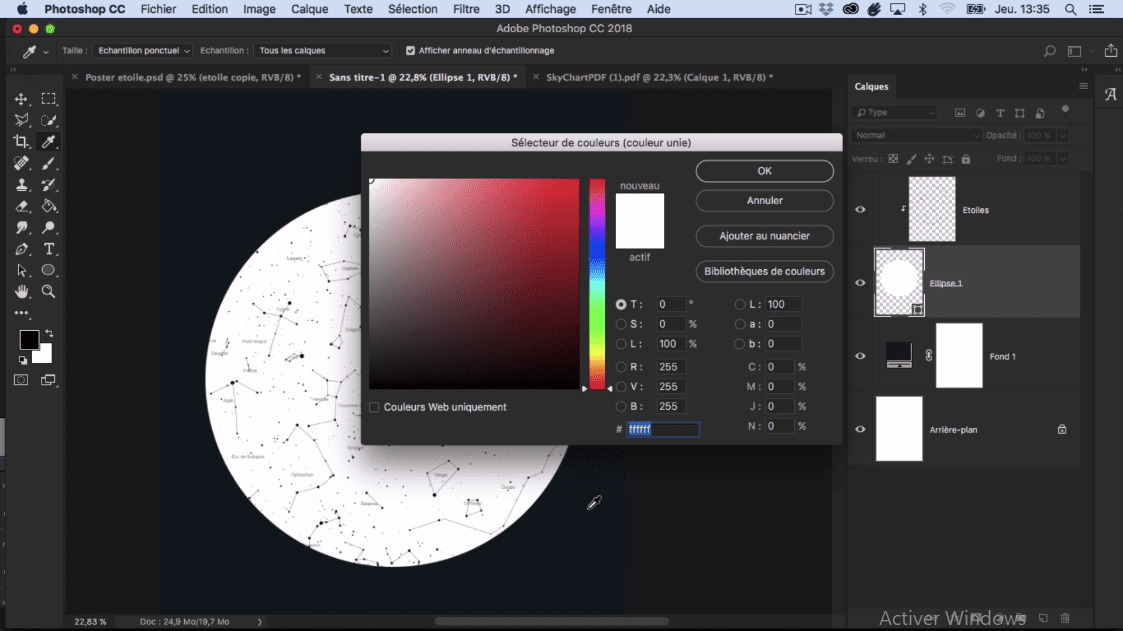Swap foreground and background colors icon
The height and width of the screenshot is (631, 1123).
coord(49,333)
